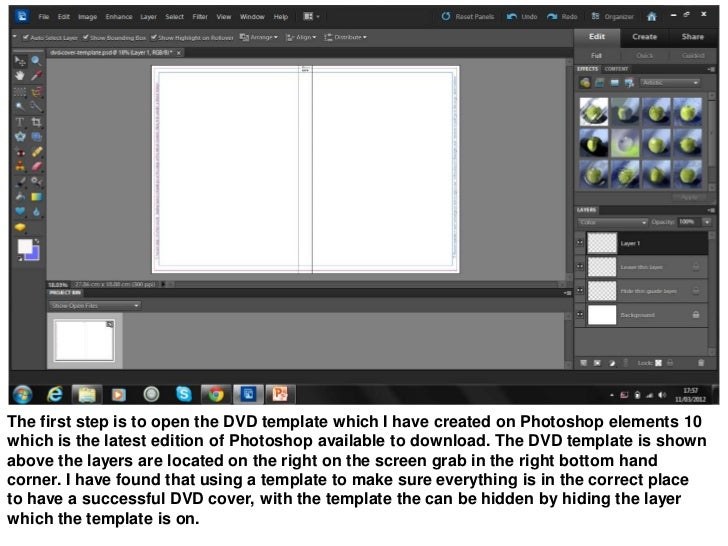Select the Magnetic Lasso tool

click(36, 91)
